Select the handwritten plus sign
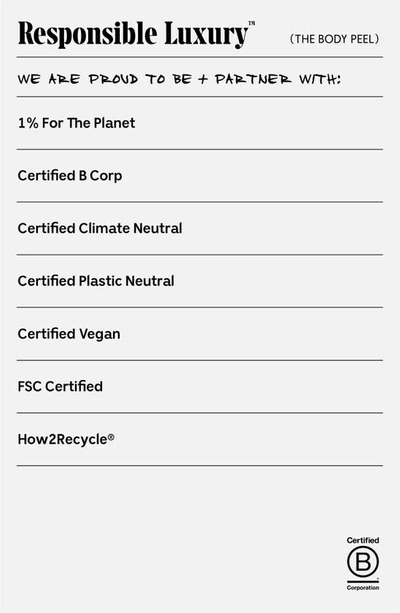 pos(203,79)
